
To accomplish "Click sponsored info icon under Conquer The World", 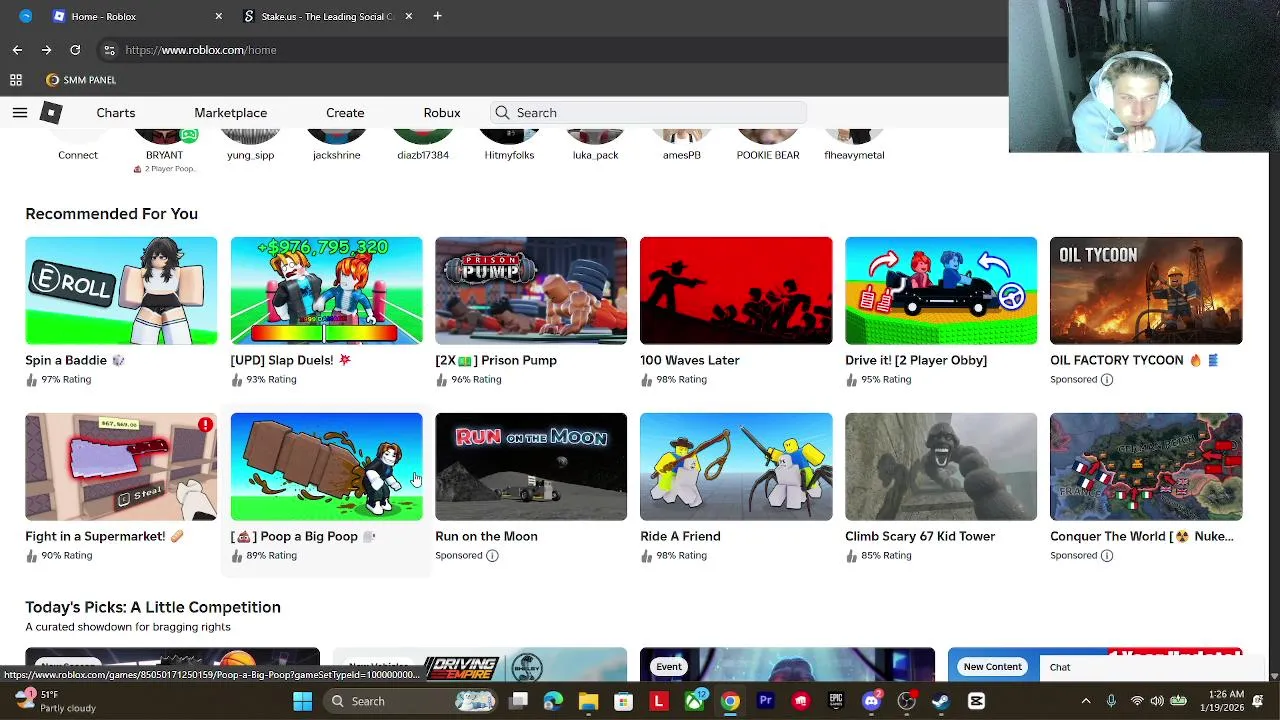I will [x=1107, y=556].
